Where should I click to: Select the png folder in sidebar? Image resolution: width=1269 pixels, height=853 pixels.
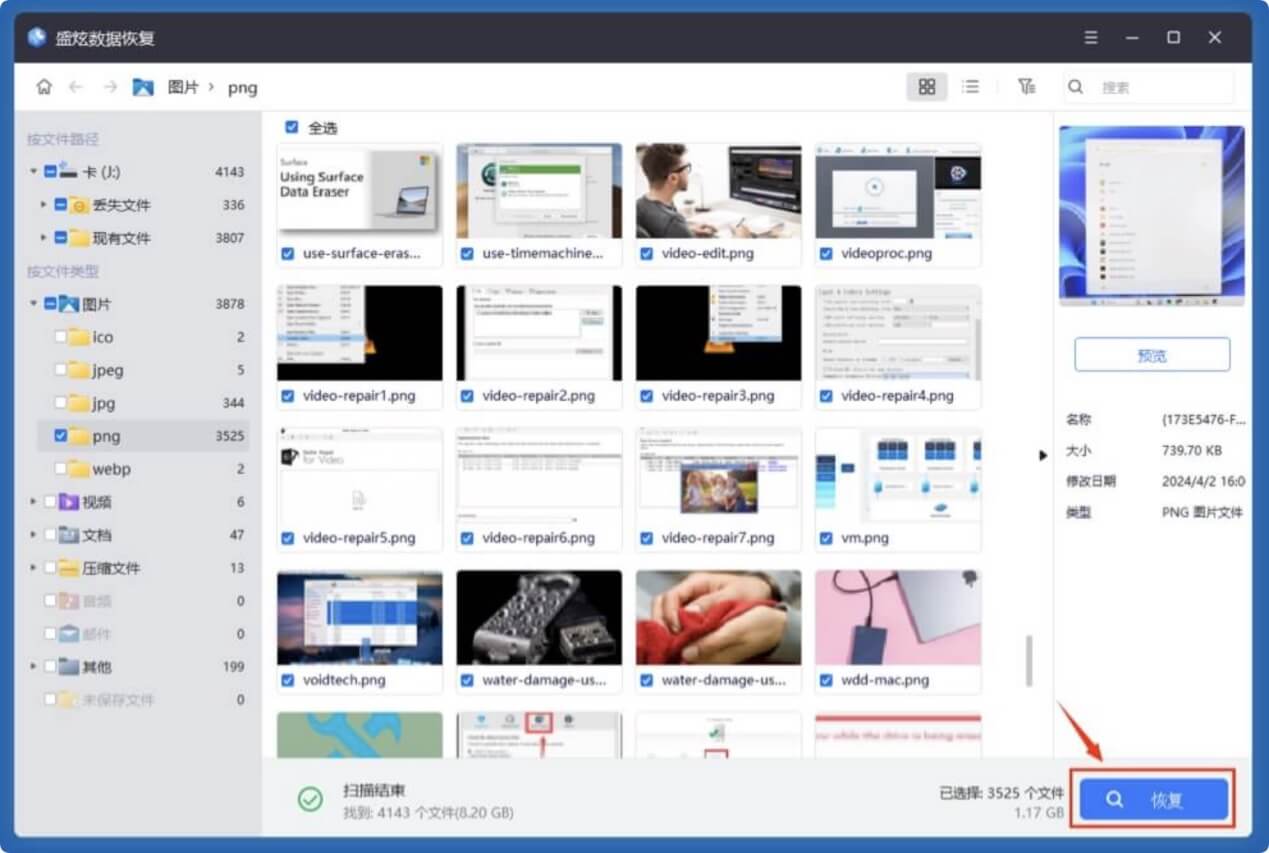coord(105,436)
